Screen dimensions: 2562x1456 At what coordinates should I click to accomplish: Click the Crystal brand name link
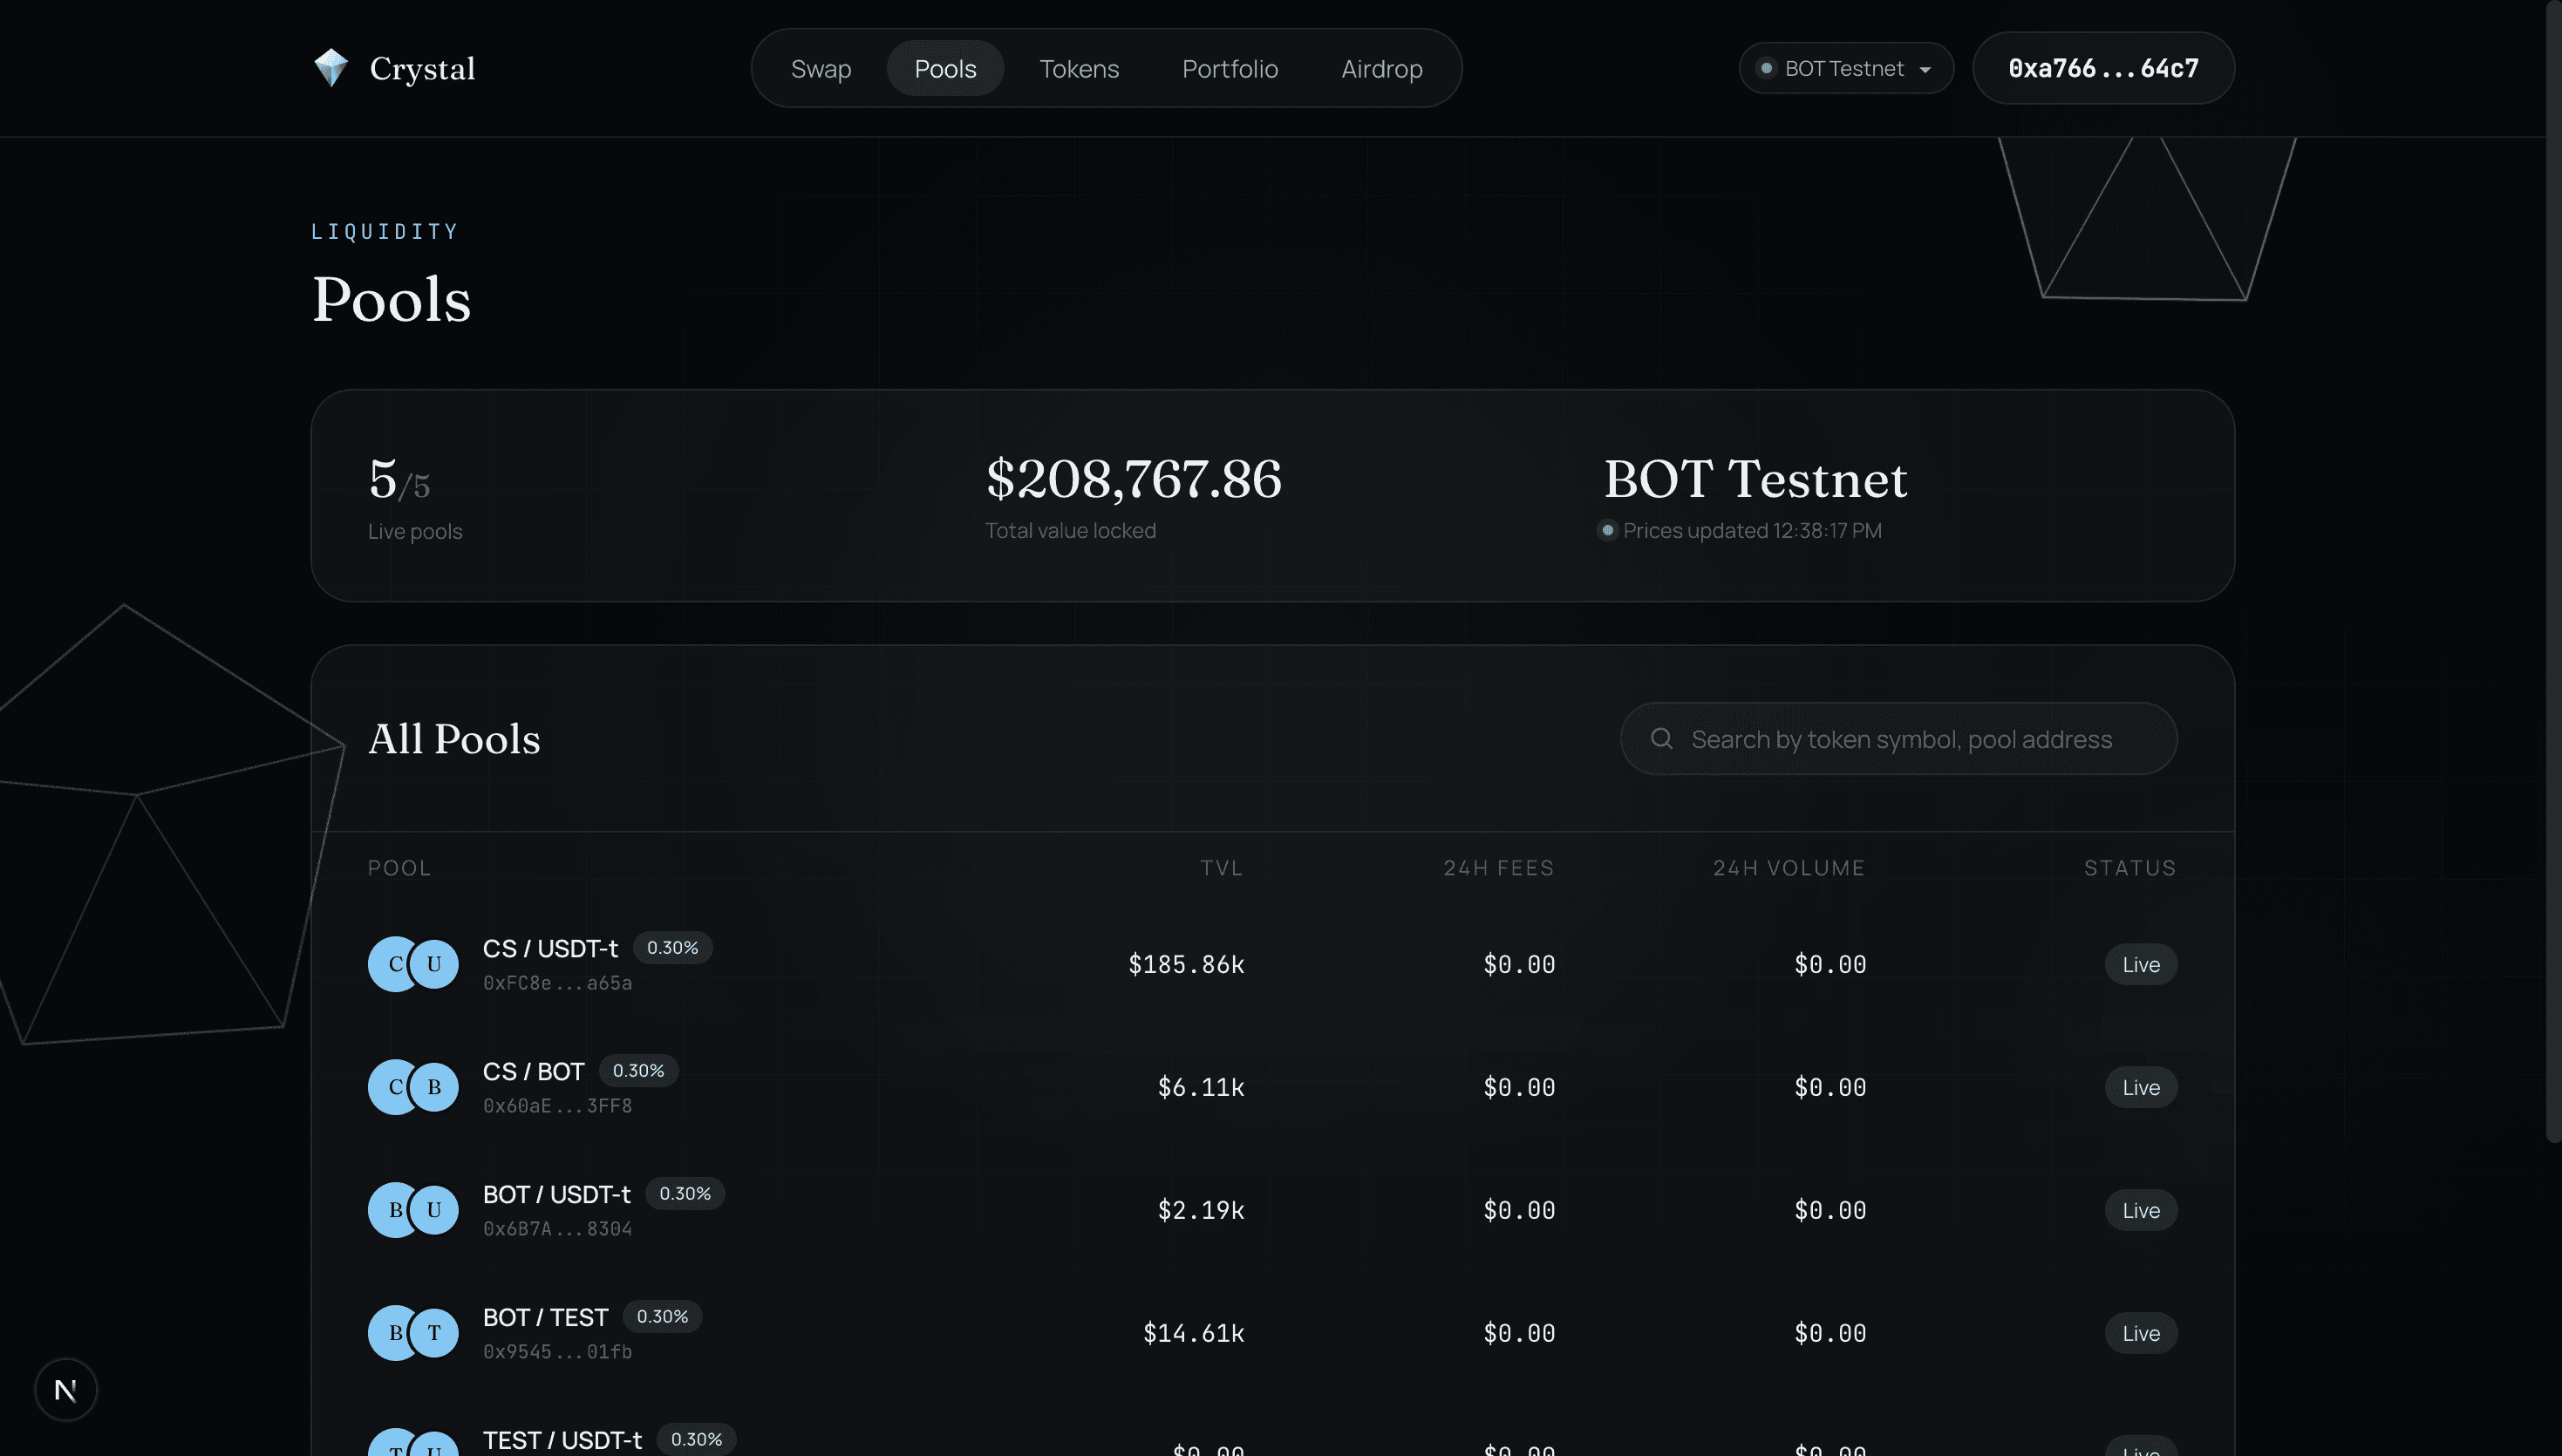click(422, 69)
